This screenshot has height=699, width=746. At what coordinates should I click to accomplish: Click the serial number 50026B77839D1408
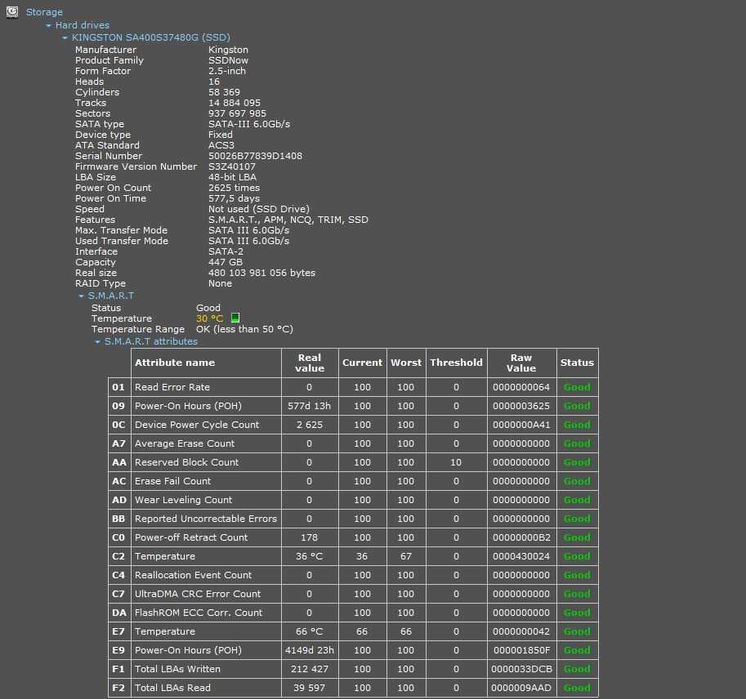(255, 156)
